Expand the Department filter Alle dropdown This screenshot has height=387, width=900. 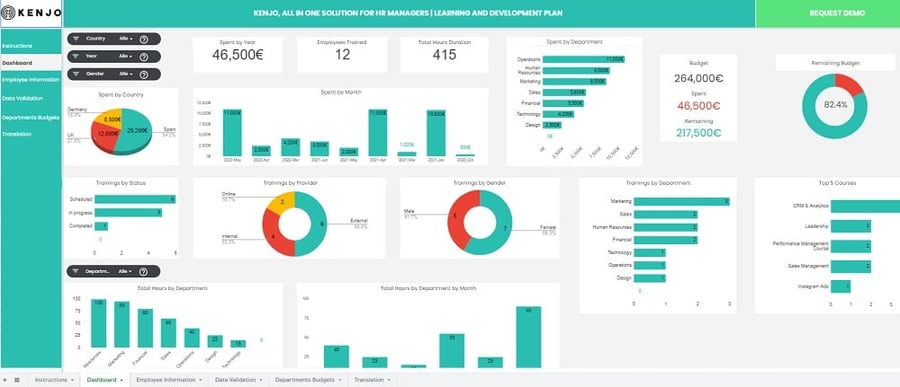[126, 272]
